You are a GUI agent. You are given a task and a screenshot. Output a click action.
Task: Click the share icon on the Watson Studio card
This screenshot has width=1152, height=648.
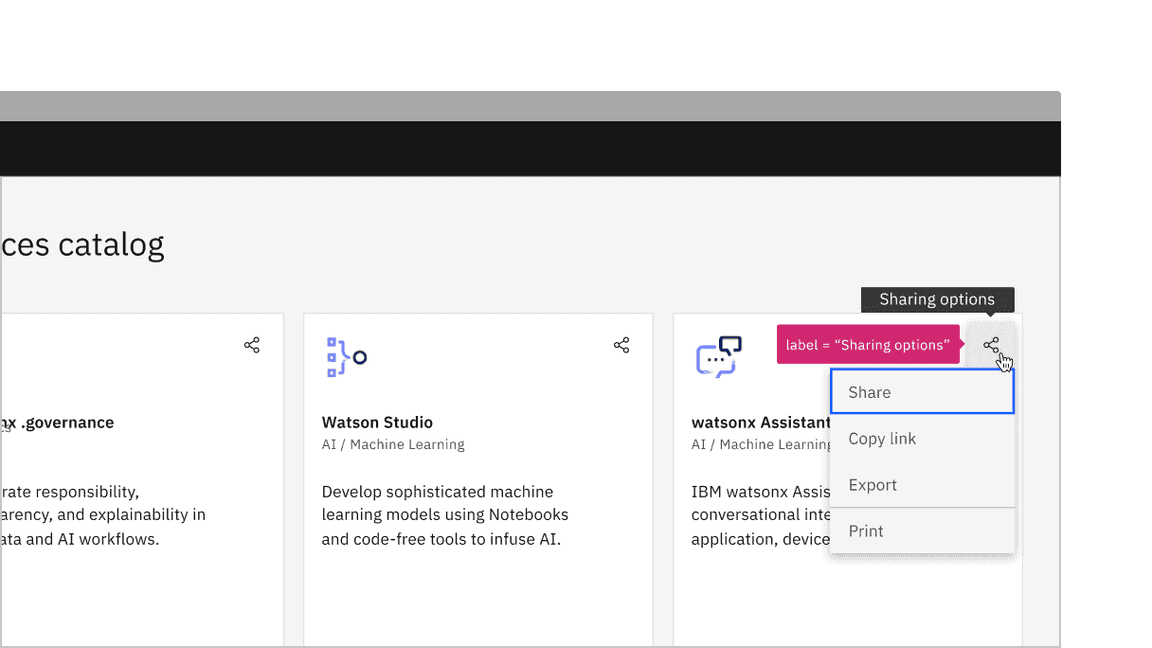621,344
